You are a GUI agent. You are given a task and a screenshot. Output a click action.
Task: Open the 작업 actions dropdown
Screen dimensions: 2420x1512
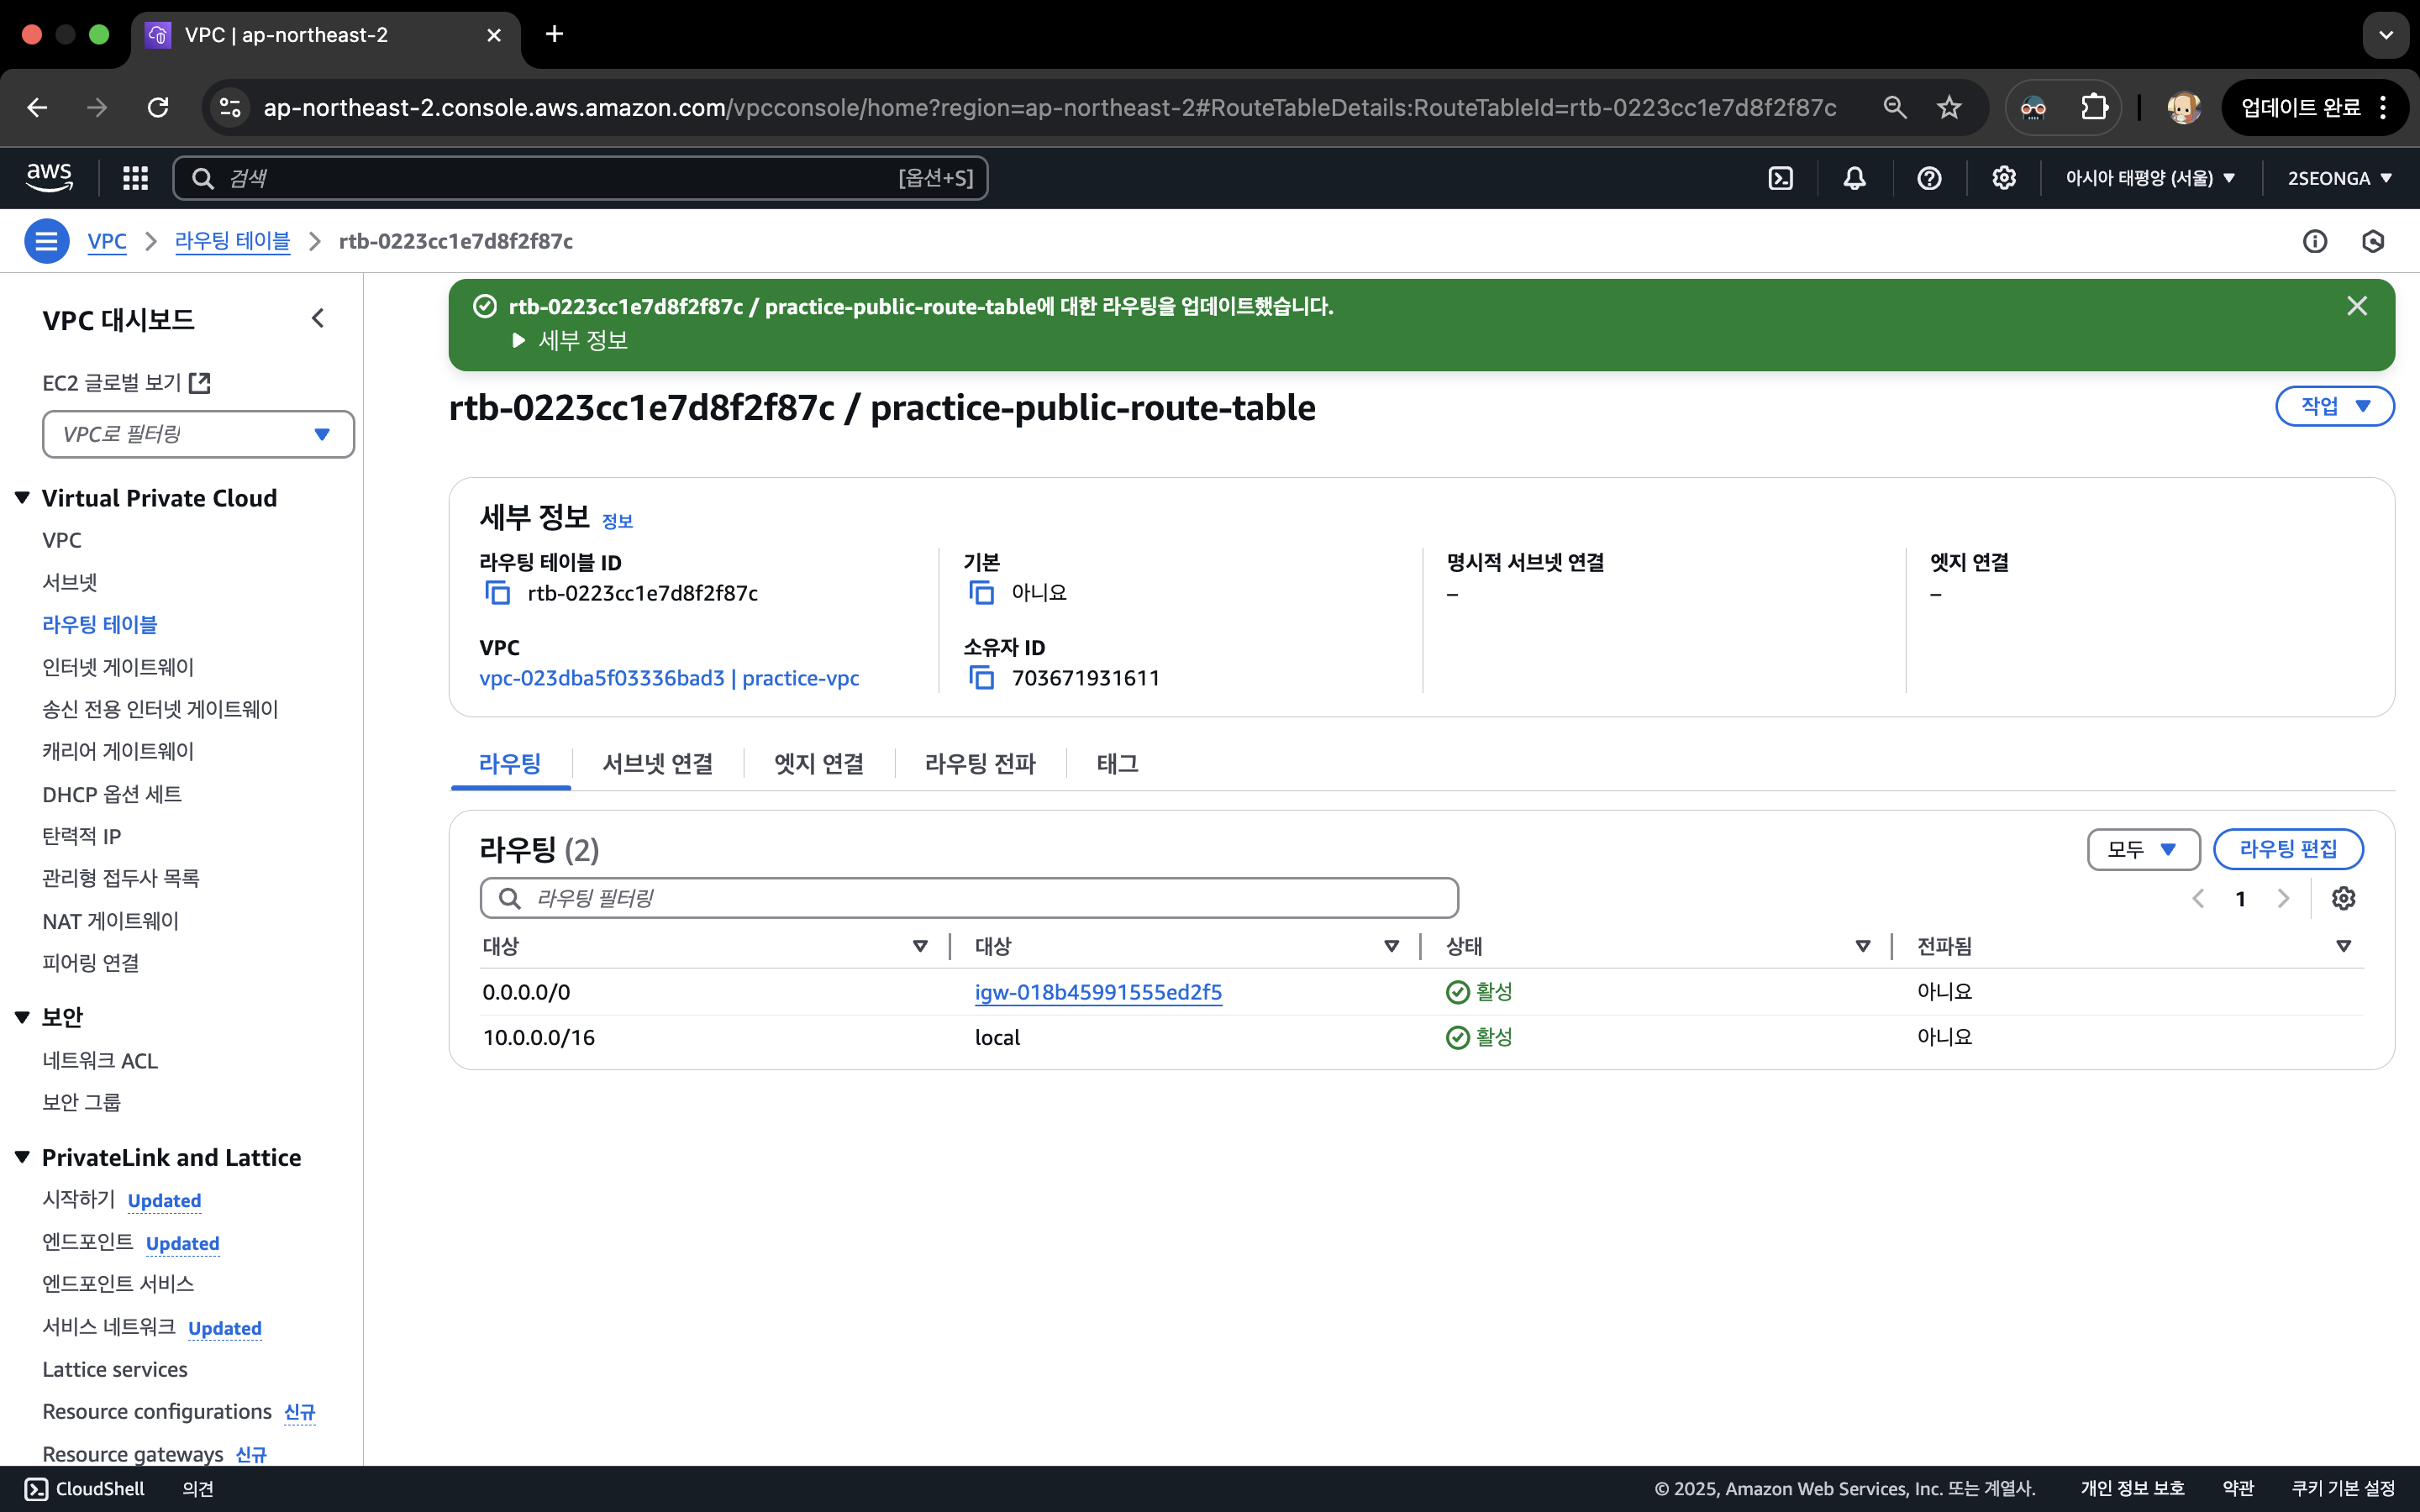point(2334,406)
